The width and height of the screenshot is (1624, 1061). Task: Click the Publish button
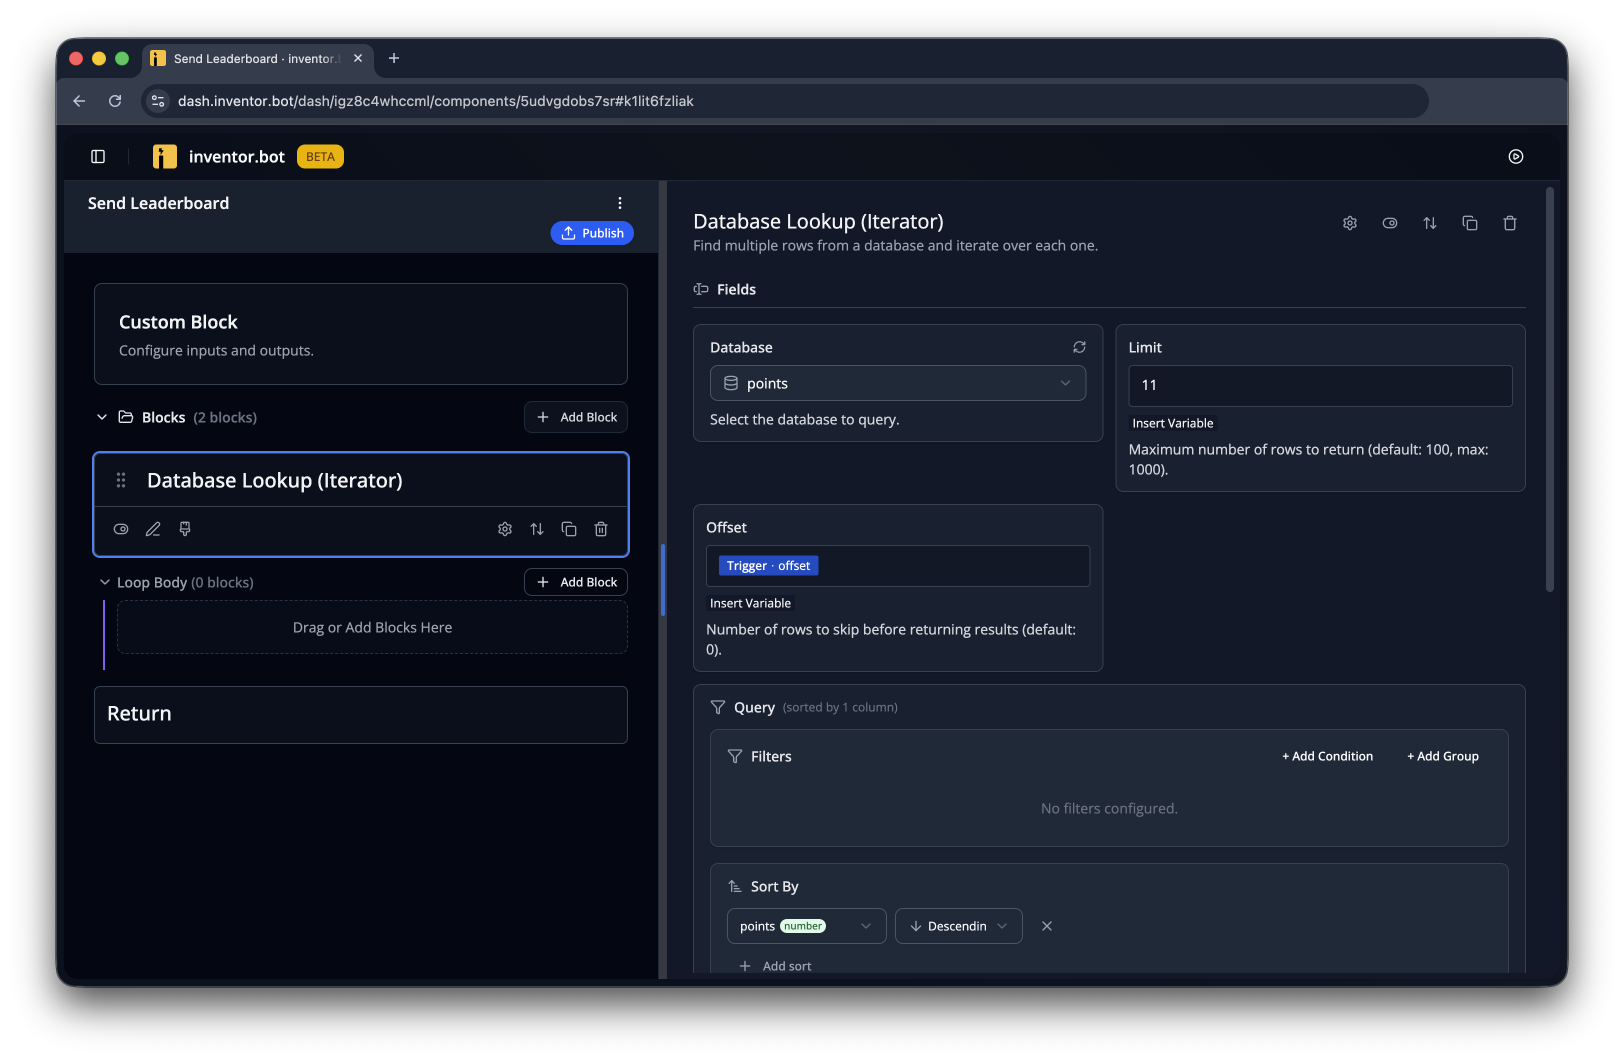592,233
